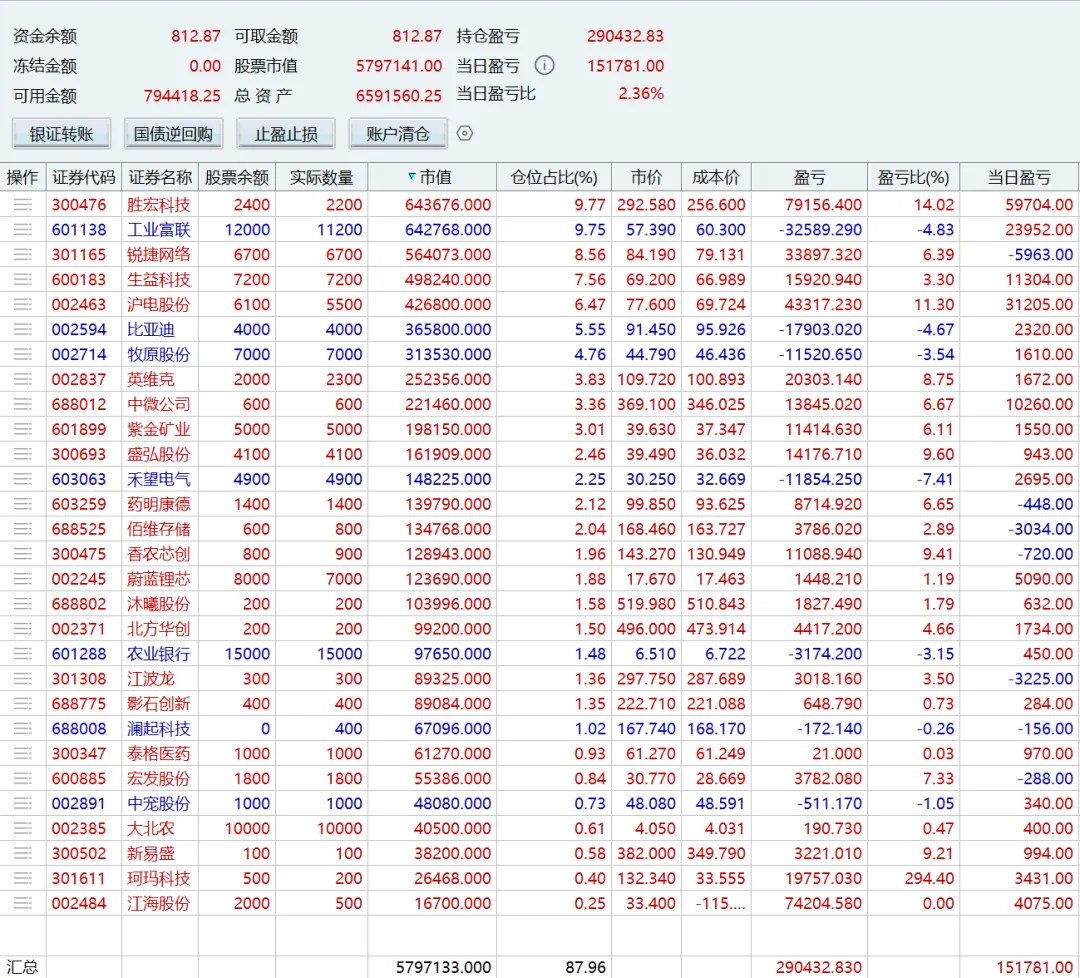Viewport: 1080px width, 978px height.
Task: Click the 59704.00 daily profit cell
Action: [1039, 205]
